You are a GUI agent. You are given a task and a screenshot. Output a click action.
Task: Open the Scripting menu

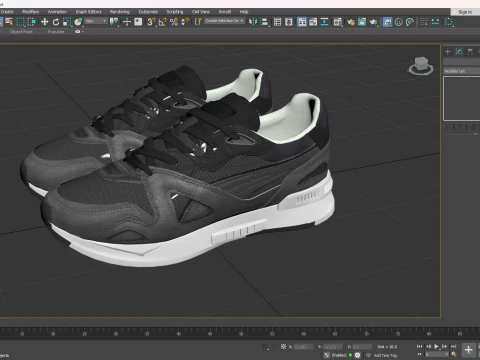tap(175, 12)
